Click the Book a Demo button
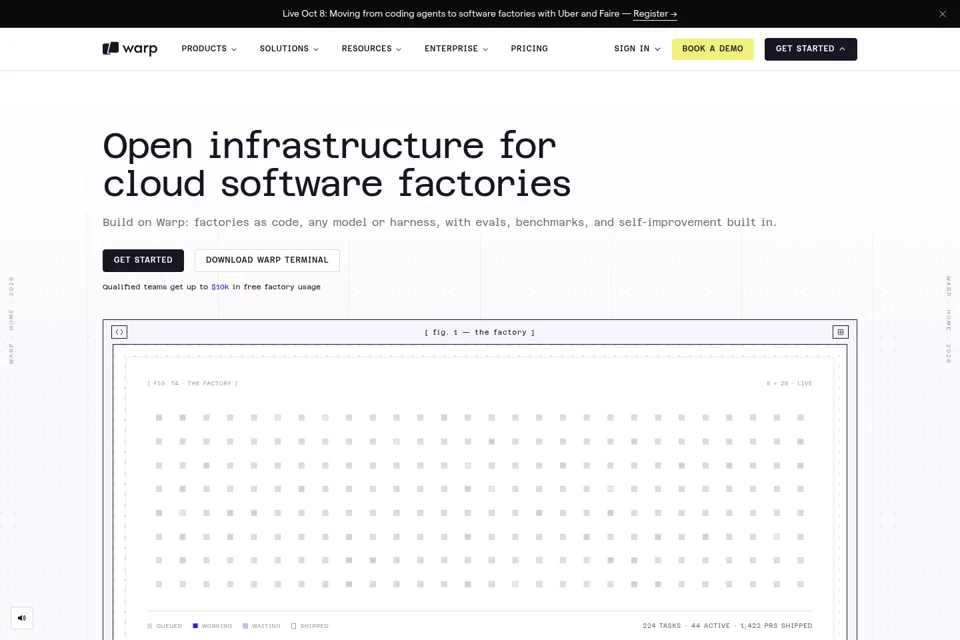This screenshot has width=960, height=640. [713, 49]
